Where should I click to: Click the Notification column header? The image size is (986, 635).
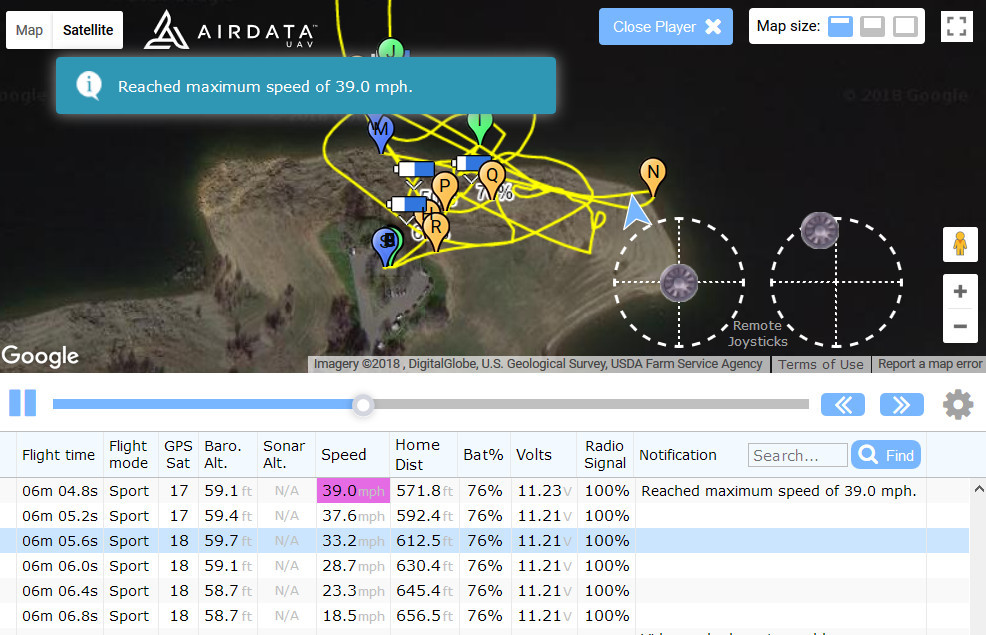(678, 455)
